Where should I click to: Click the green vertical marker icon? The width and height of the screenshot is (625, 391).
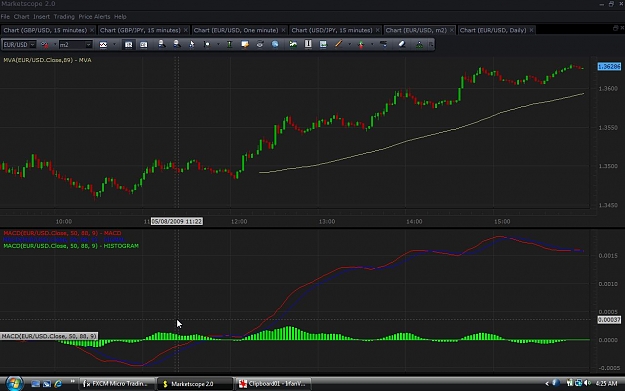click(x=229, y=45)
